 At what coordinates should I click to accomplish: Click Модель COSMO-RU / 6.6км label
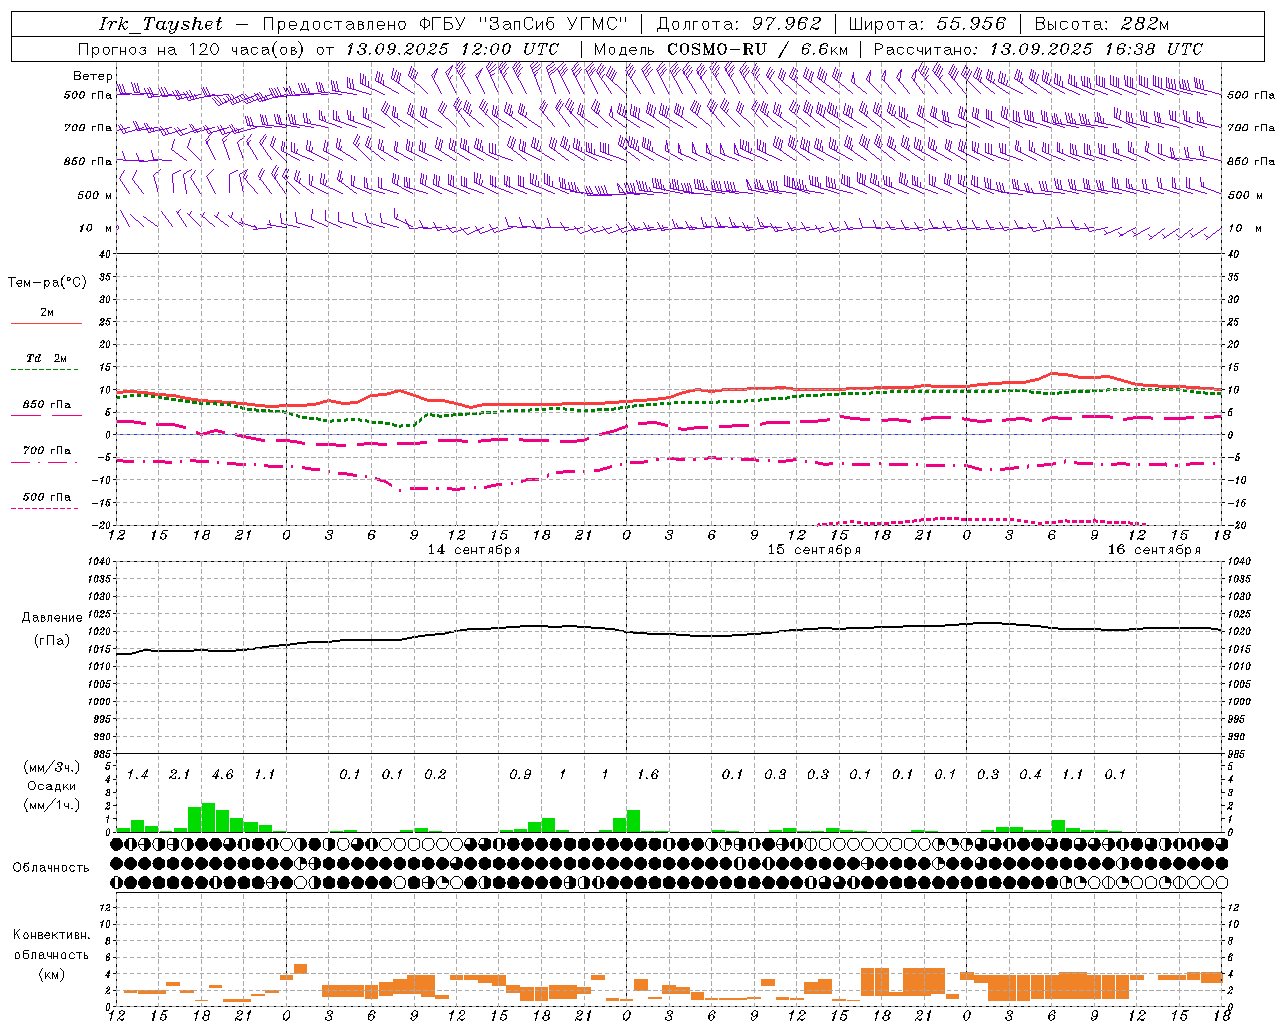721,49
